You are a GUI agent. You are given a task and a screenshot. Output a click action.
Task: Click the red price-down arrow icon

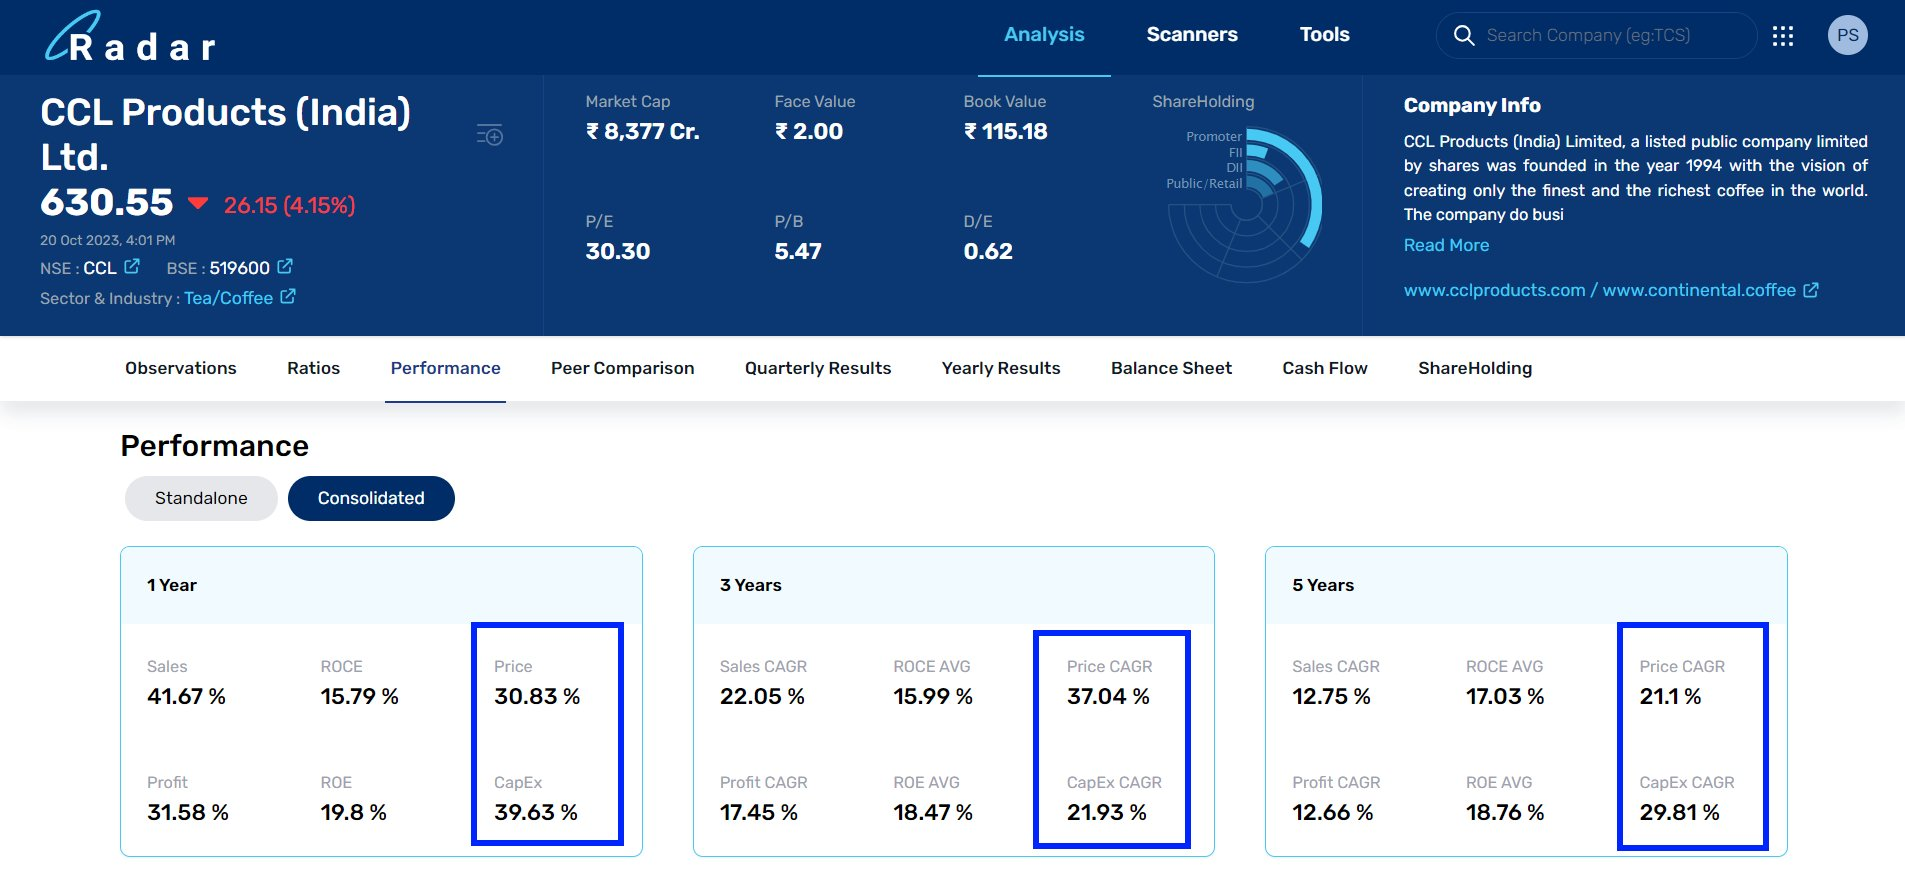(198, 203)
